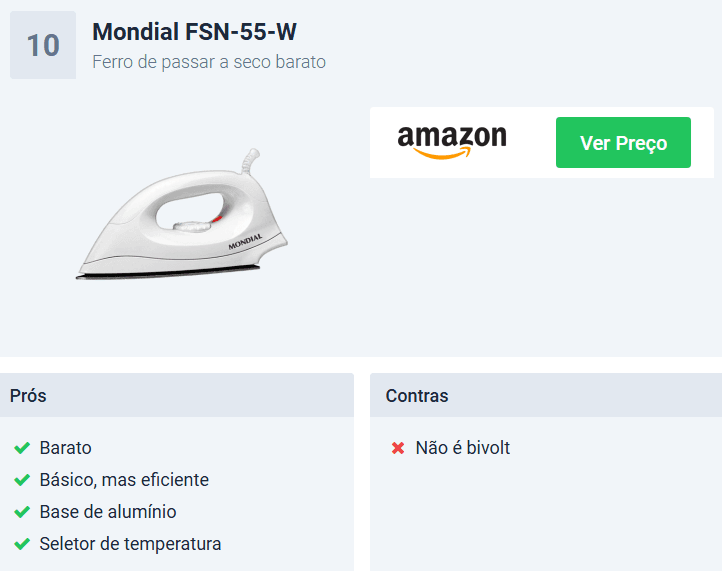Select the Mondial FSN-55-W title
This screenshot has width=722, height=571.
[x=194, y=32]
